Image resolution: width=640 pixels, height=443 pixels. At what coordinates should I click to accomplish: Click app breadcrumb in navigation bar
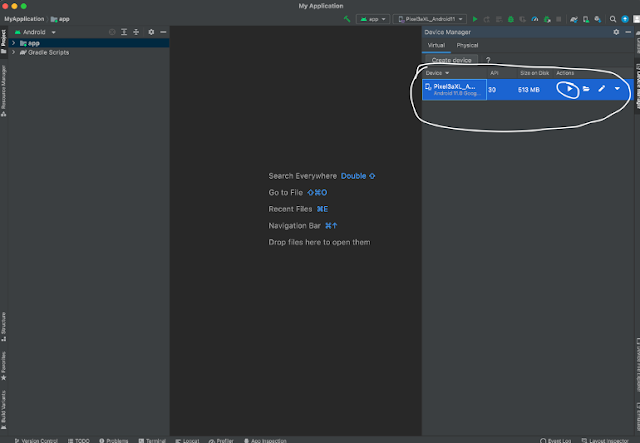(60, 19)
